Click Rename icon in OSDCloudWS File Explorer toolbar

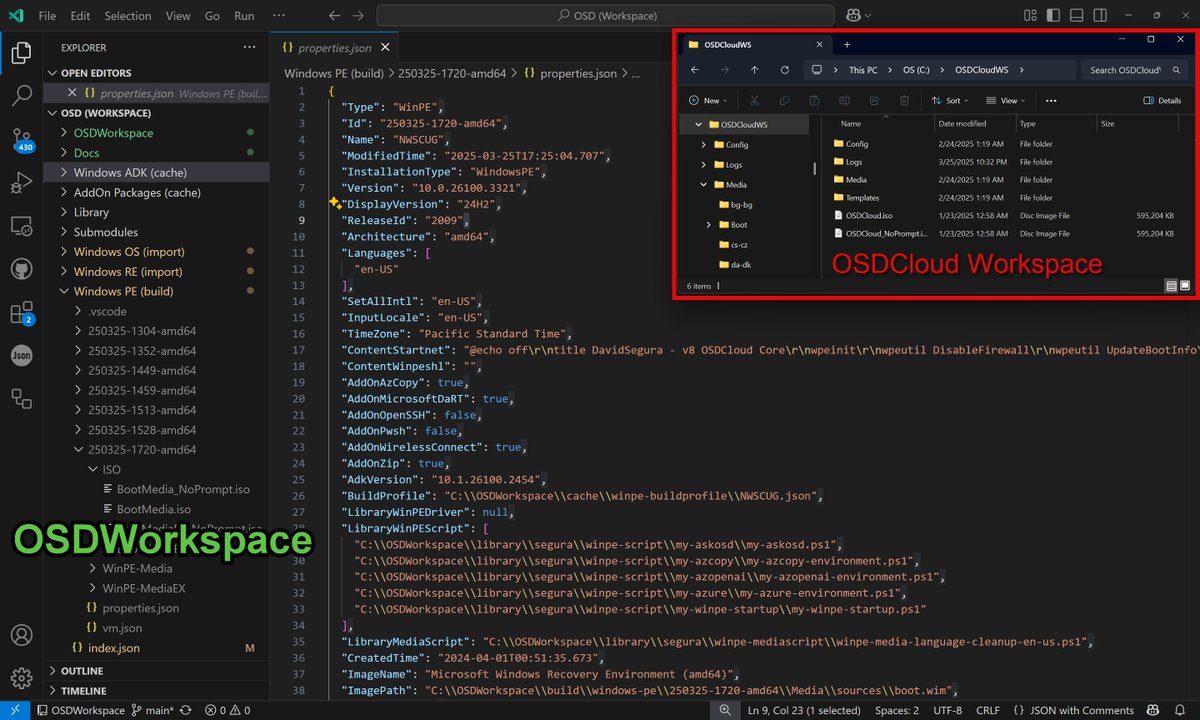click(x=844, y=100)
